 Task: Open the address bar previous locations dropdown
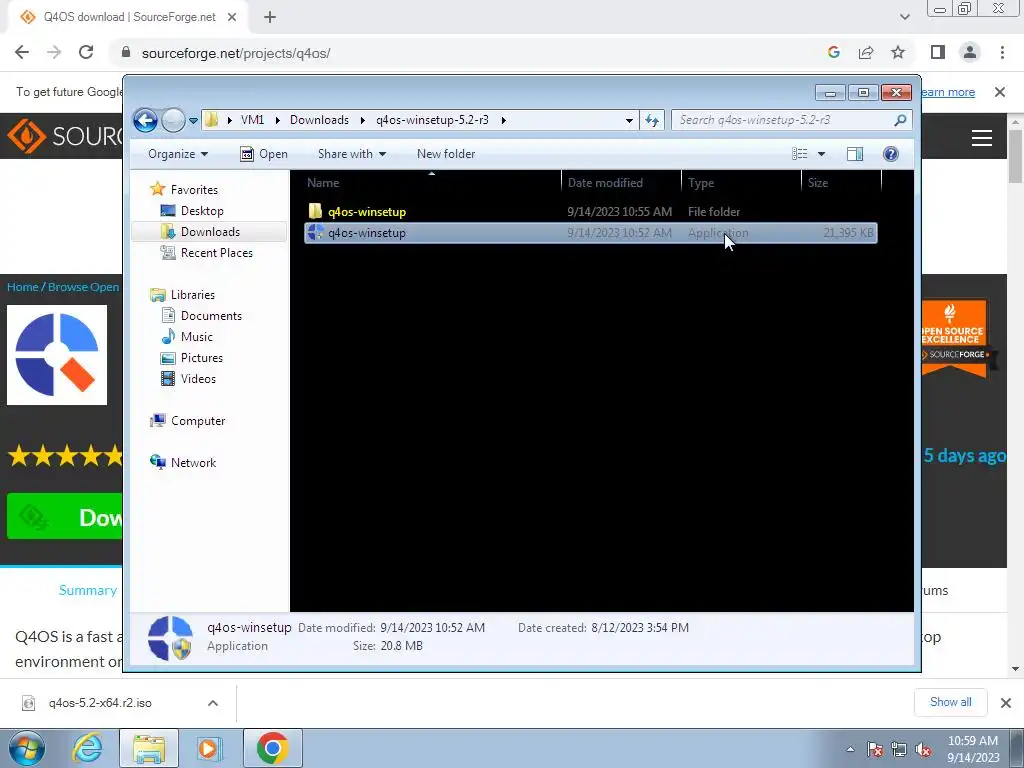pyautogui.click(x=629, y=120)
